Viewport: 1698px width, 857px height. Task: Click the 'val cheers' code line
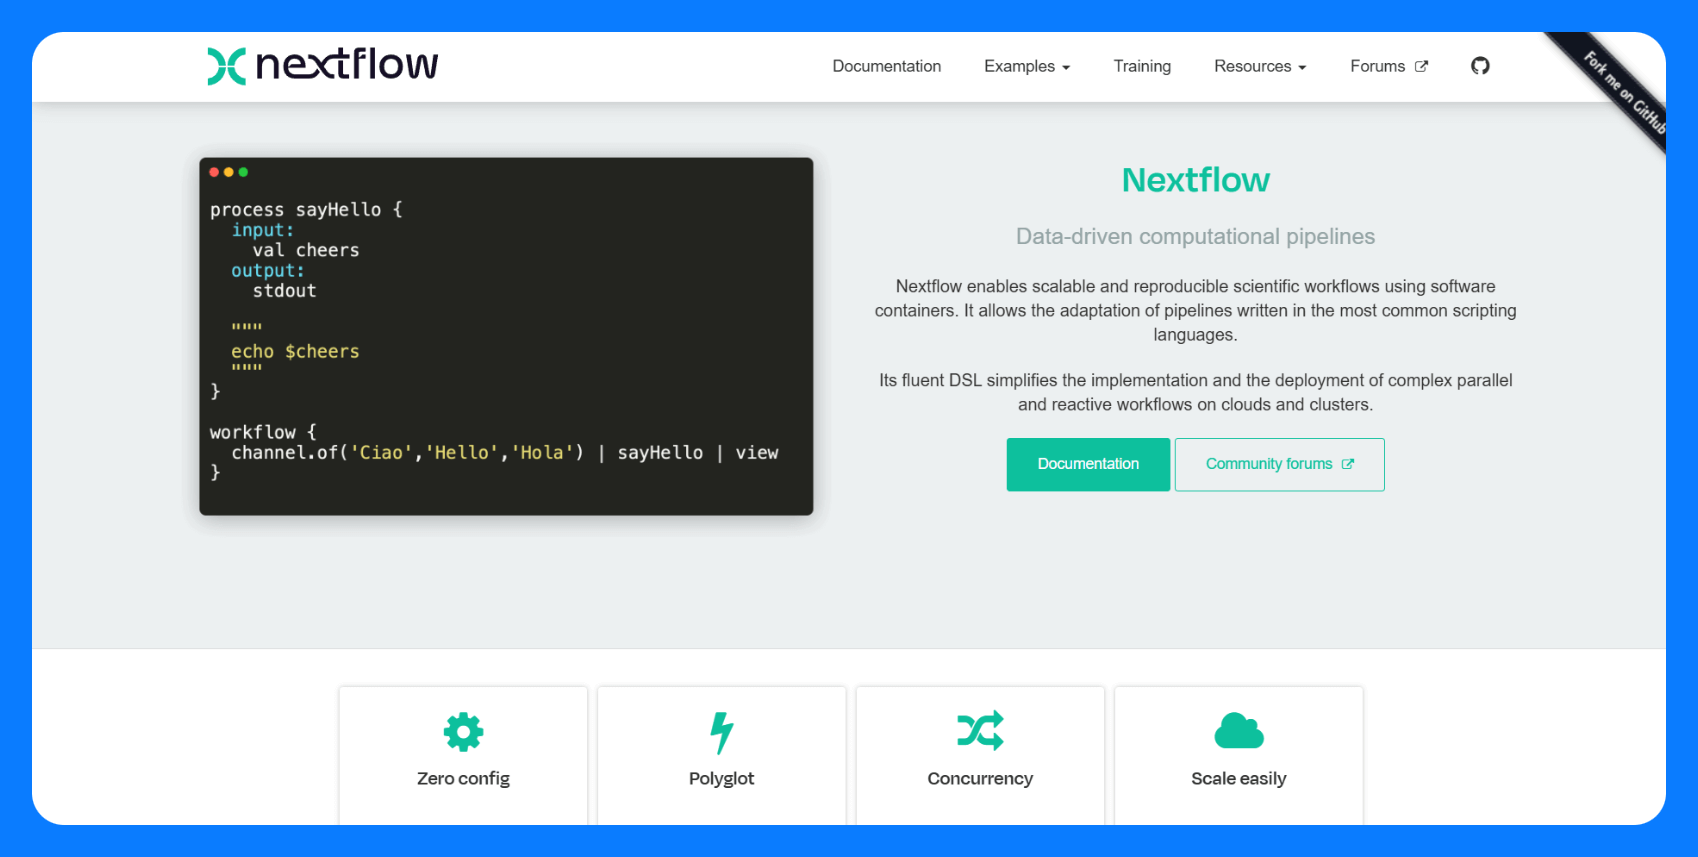click(x=306, y=250)
